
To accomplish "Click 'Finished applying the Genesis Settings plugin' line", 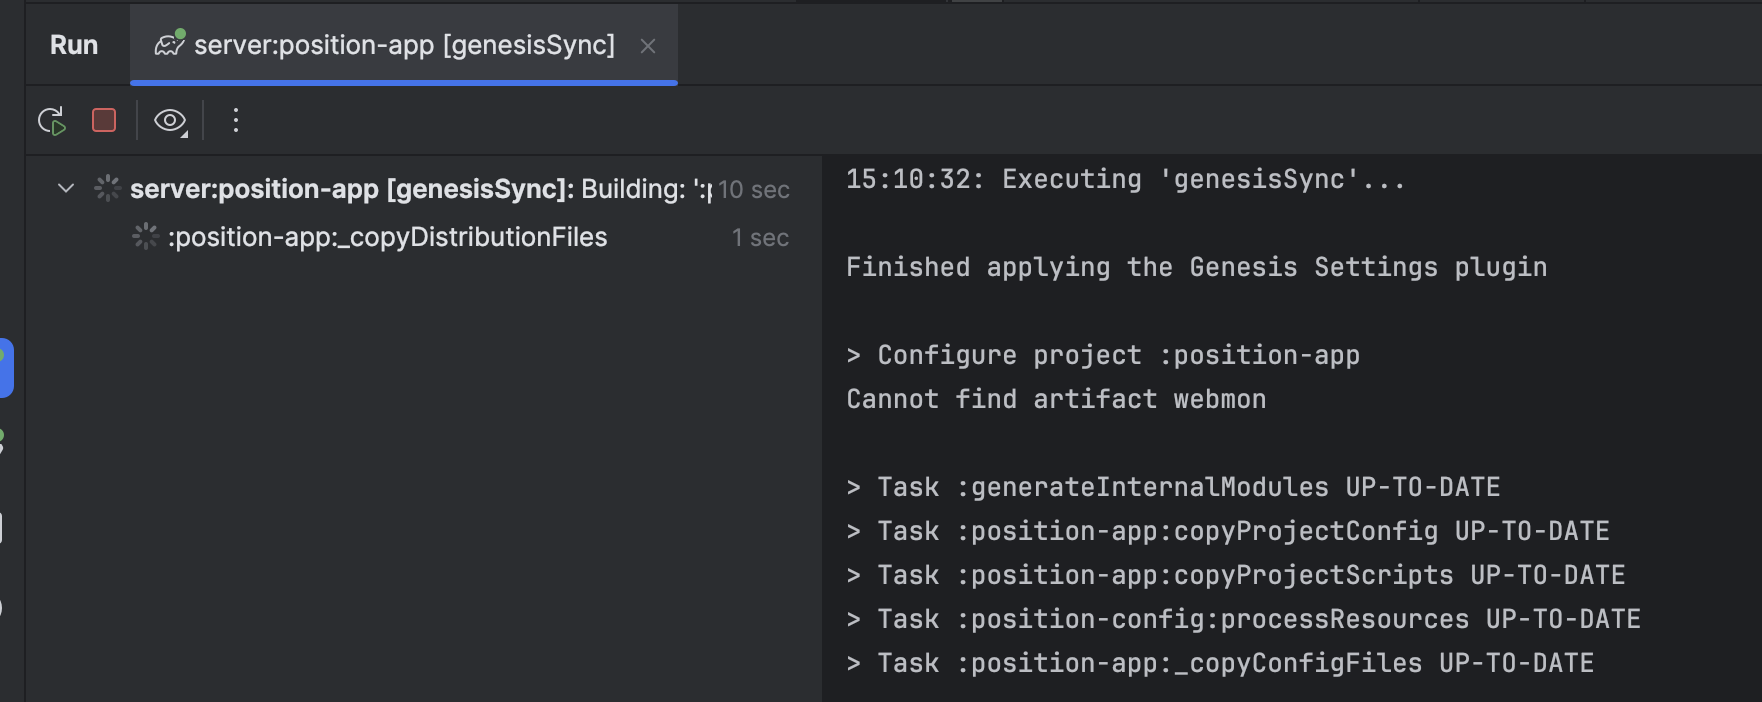I will tap(1197, 268).
